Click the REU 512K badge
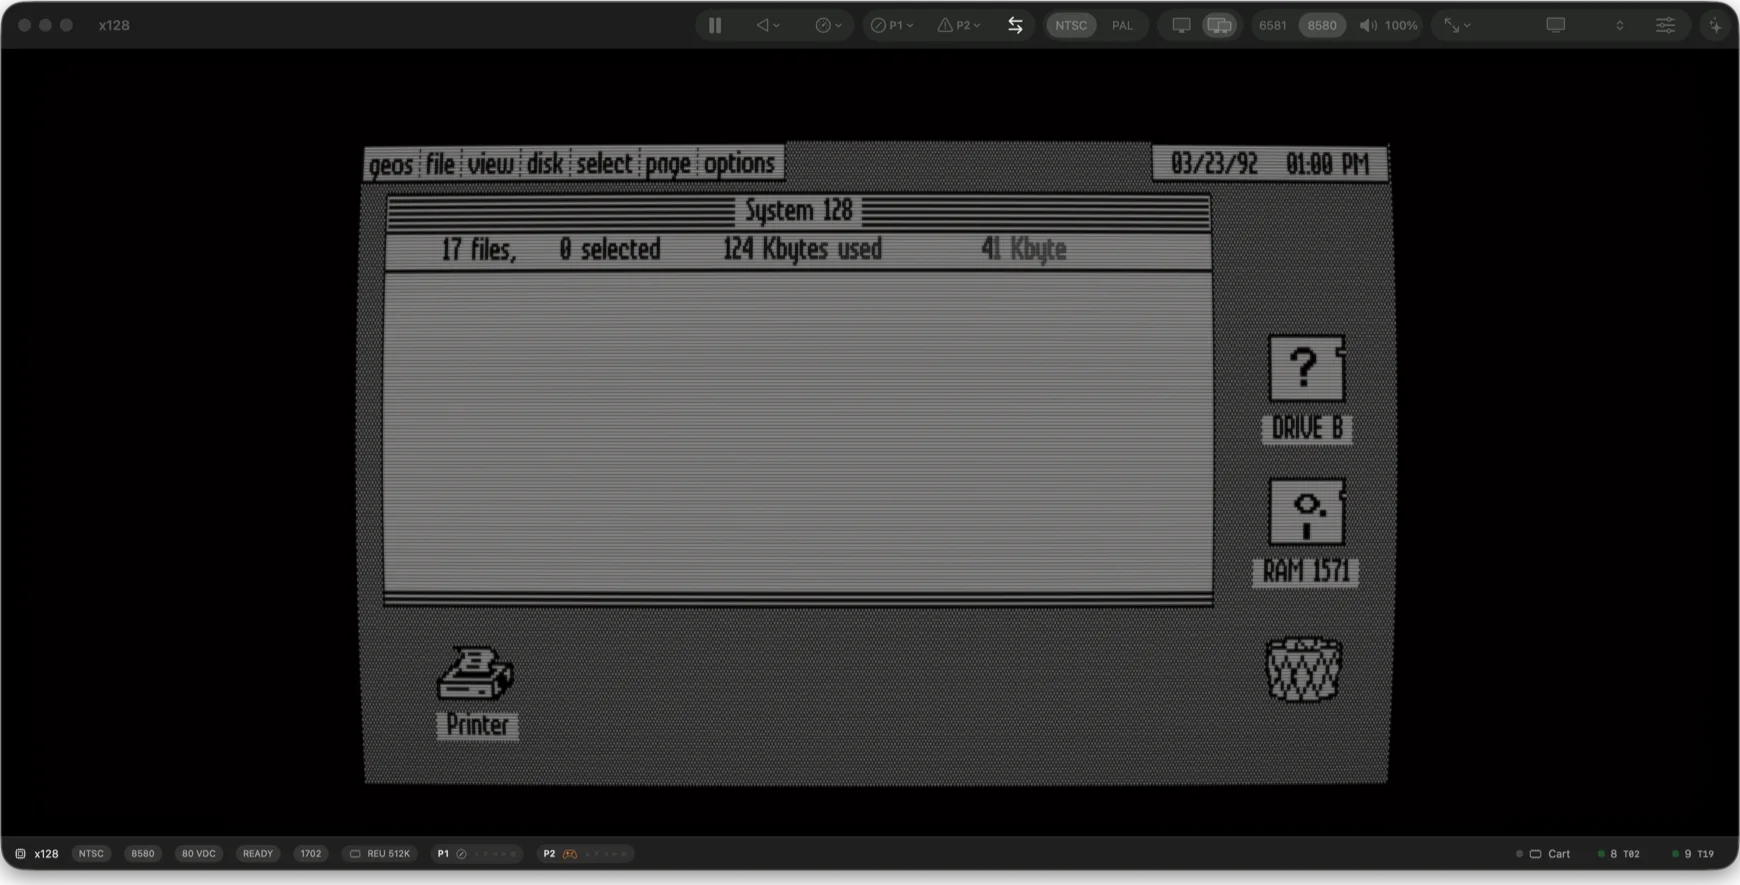 [379, 854]
